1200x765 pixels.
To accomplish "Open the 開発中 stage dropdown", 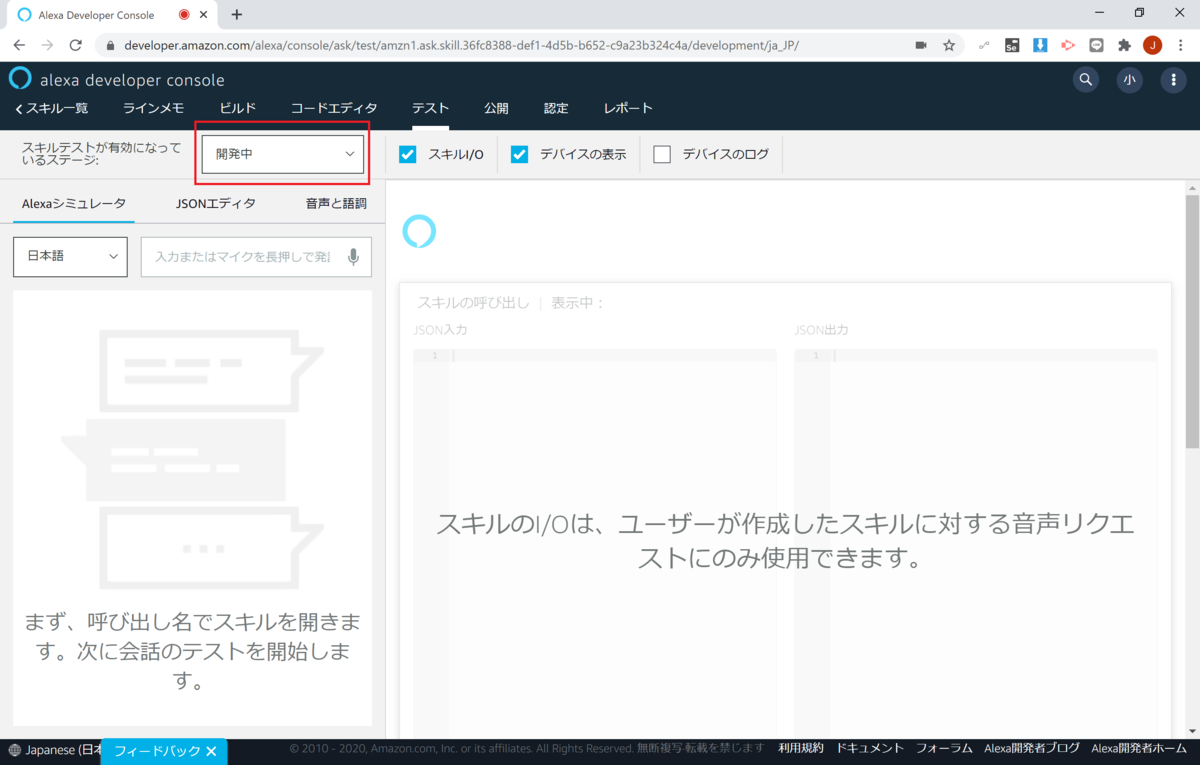I will [282, 154].
